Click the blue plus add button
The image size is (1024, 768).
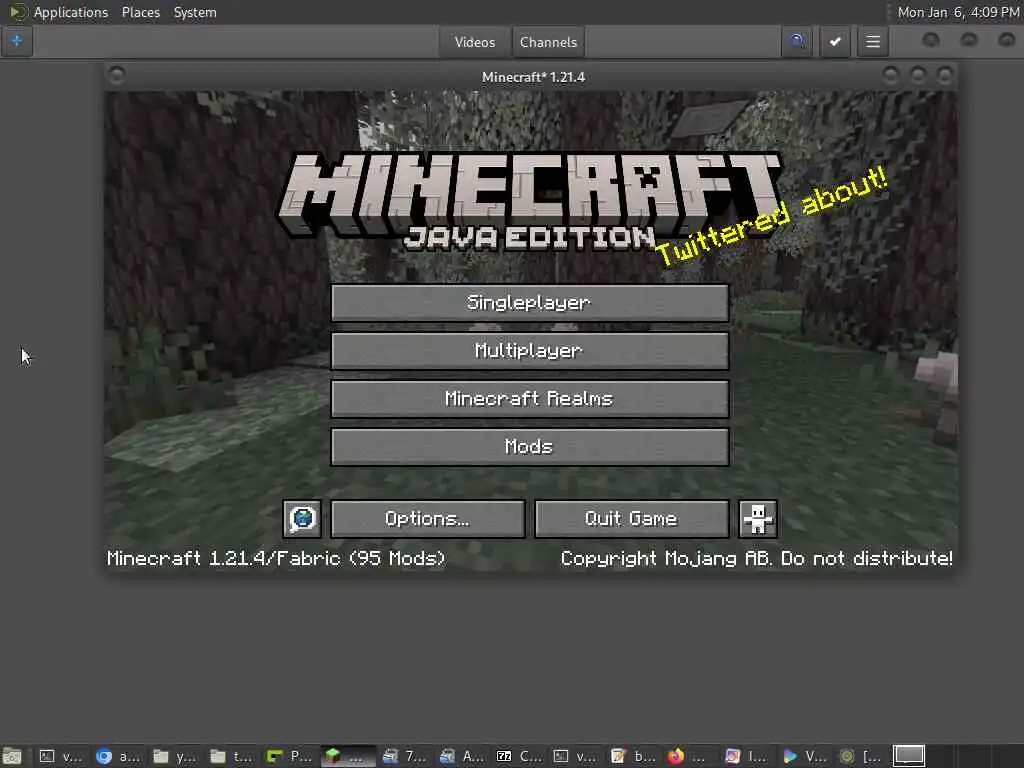[x=17, y=42]
